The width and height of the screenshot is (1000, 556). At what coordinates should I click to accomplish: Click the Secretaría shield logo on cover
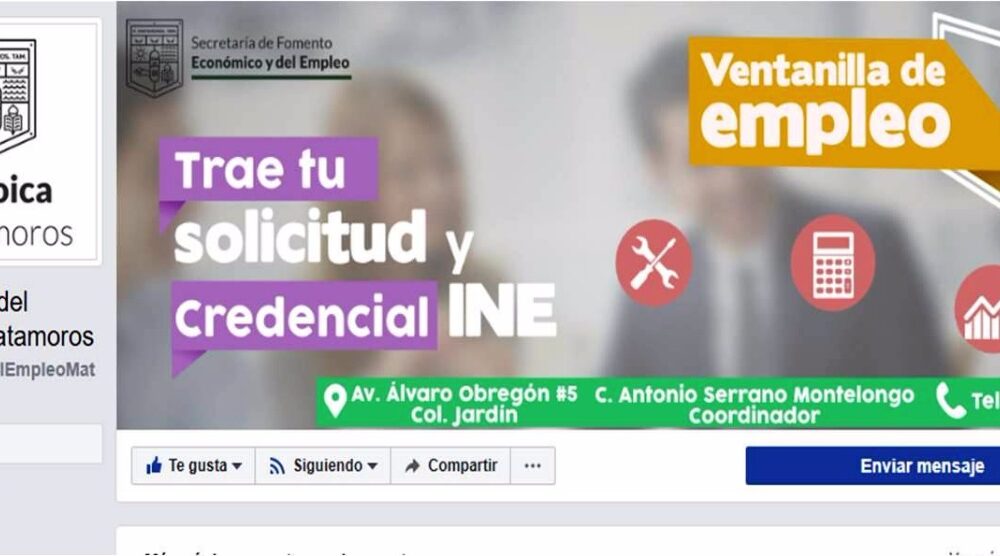pyautogui.click(x=154, y=57)
